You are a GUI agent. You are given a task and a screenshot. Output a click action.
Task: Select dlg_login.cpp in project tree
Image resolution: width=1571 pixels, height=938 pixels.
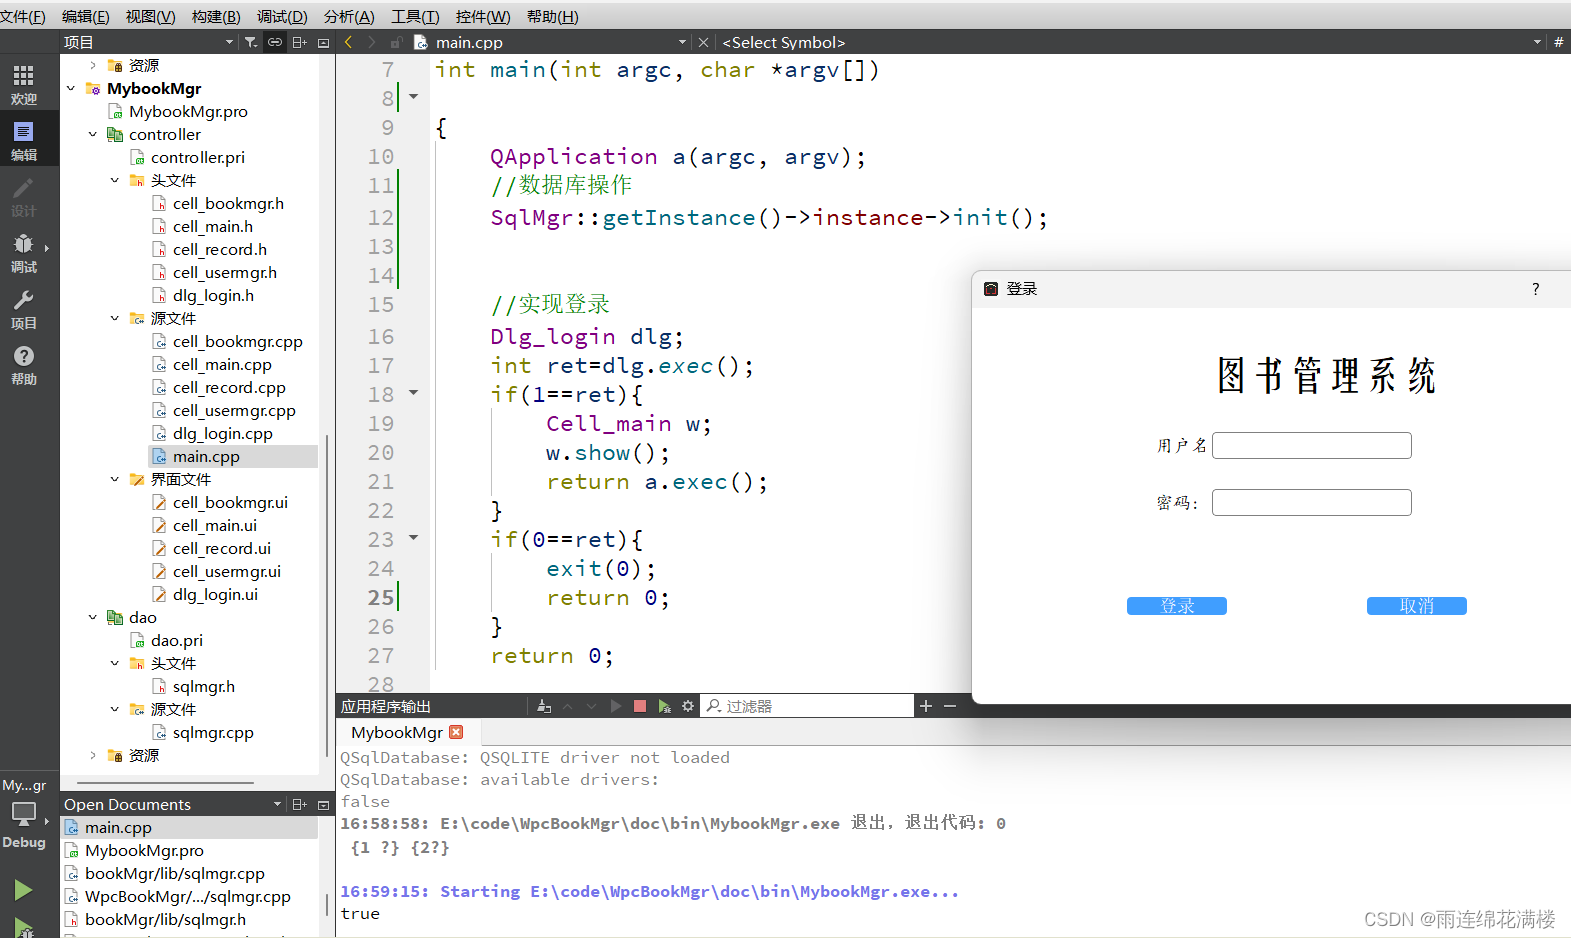click(x=222, y=433)
